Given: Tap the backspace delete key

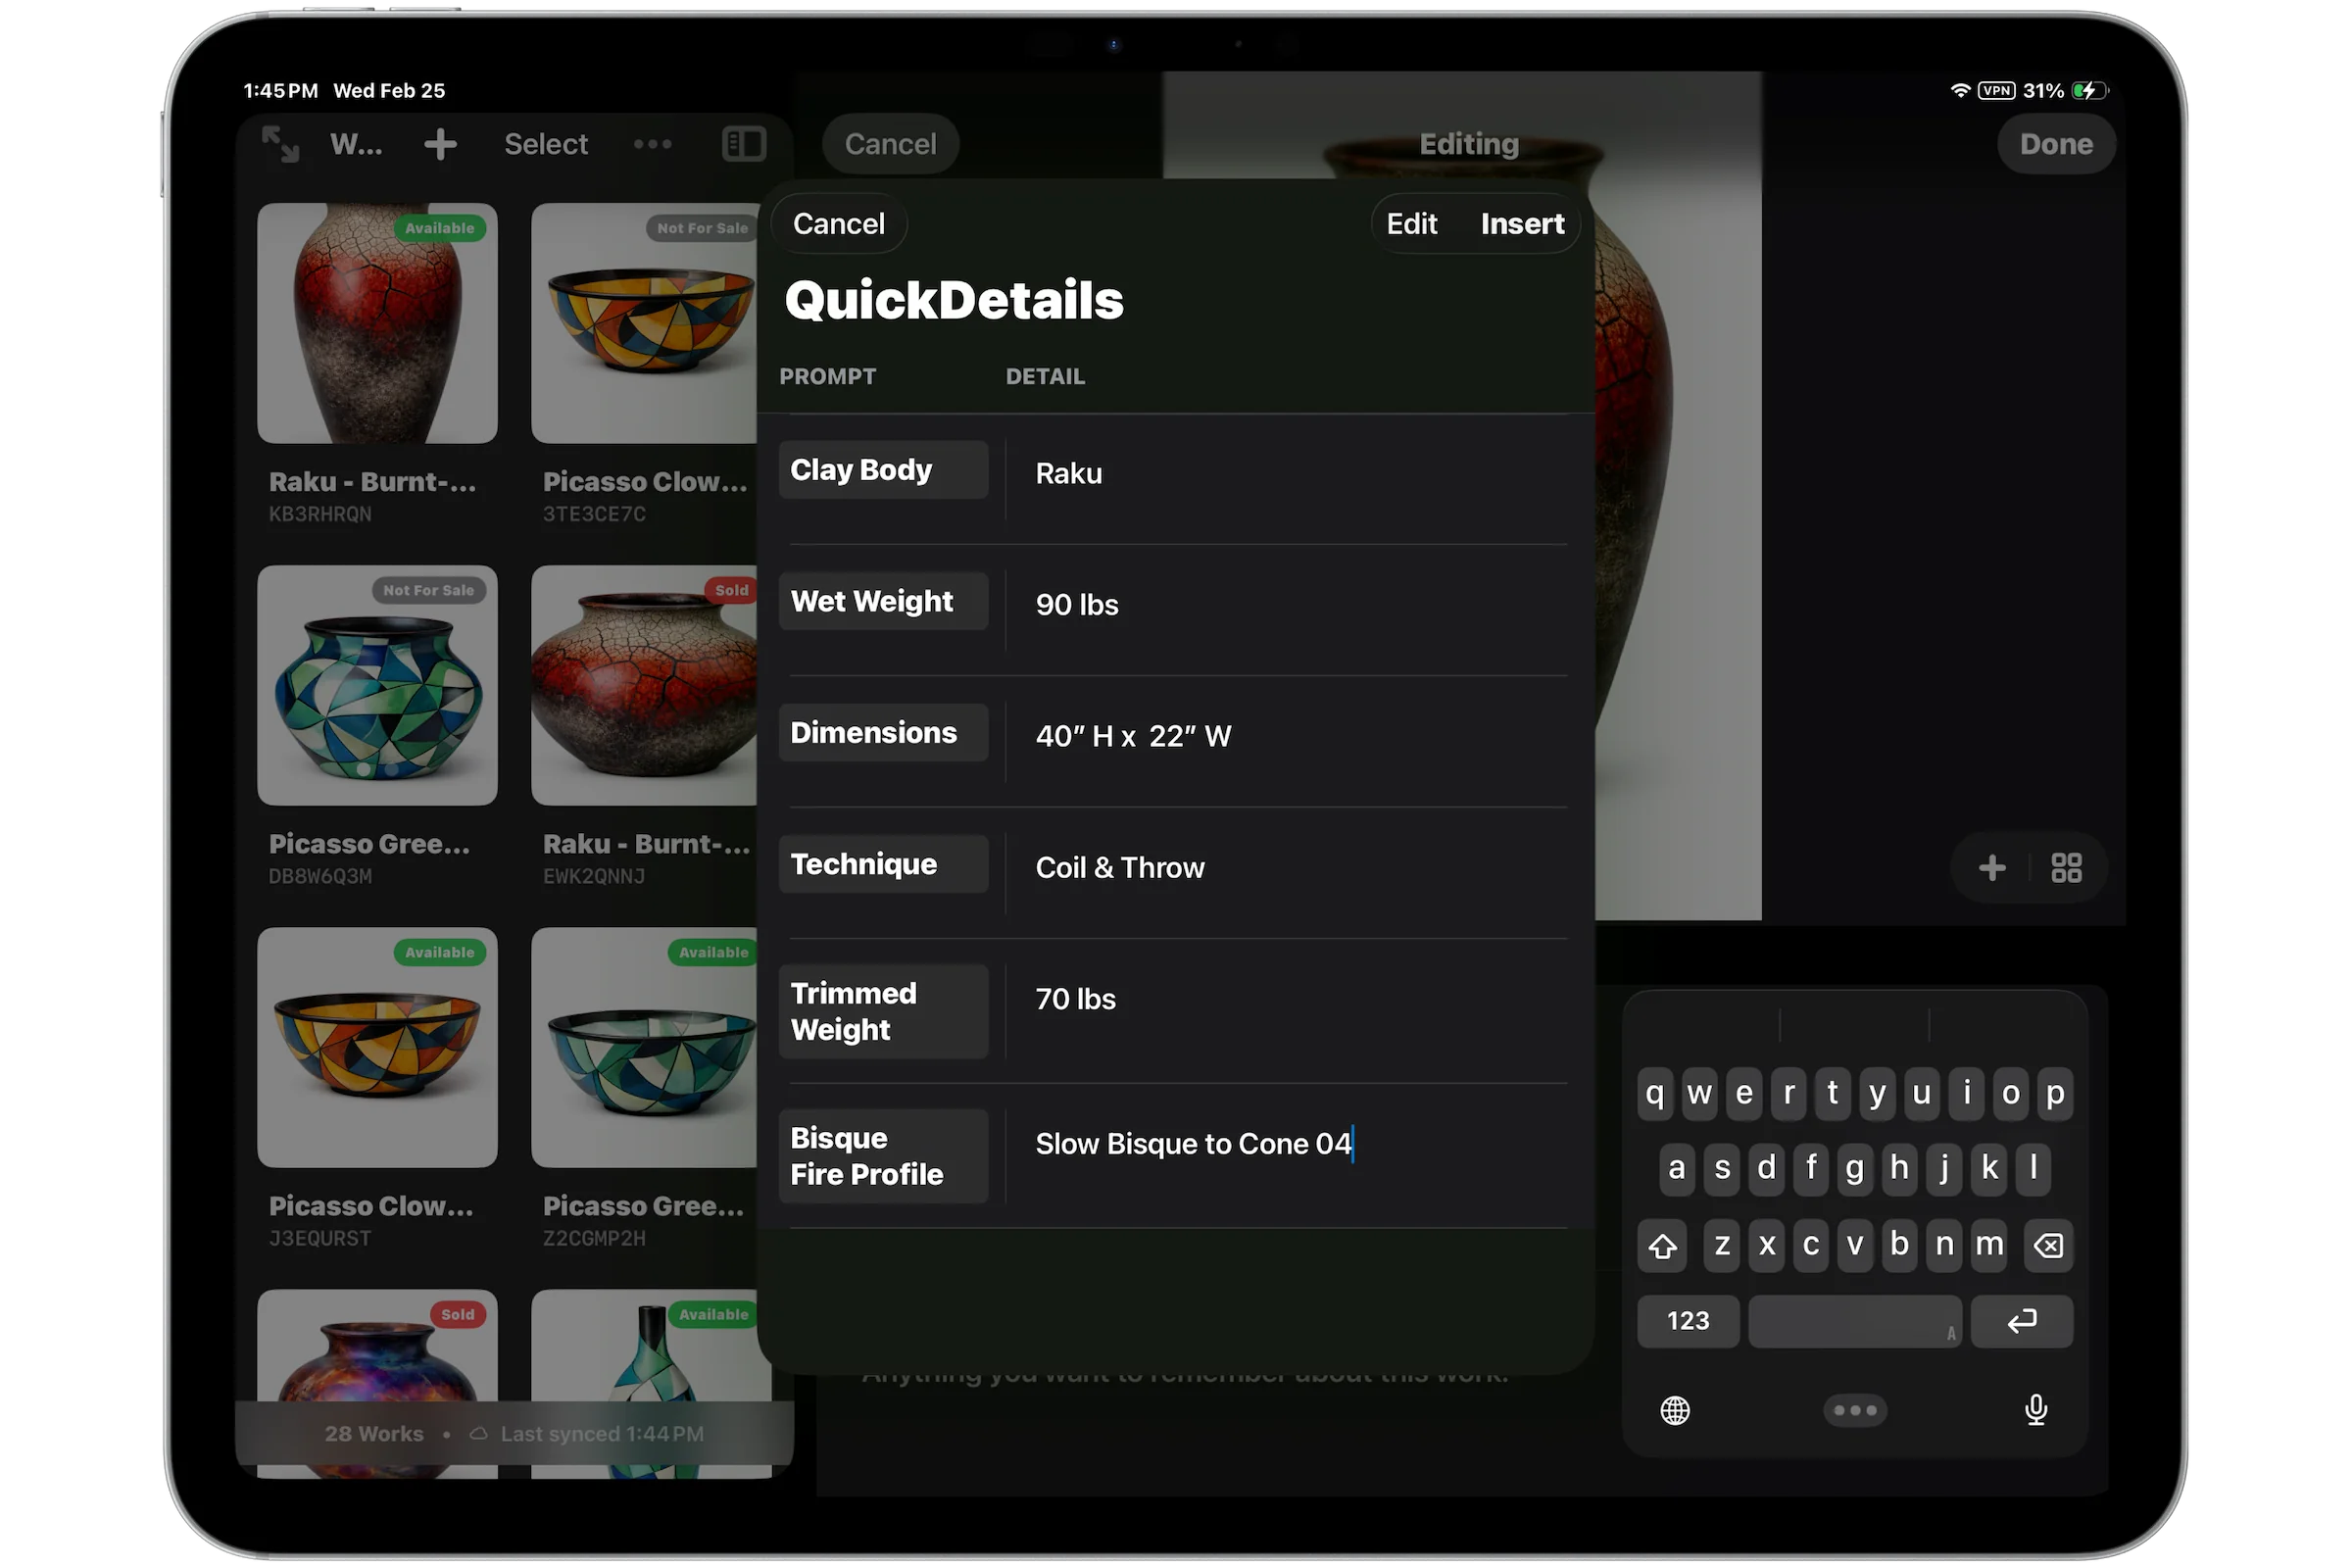Looking at the screenshot, I should click(x=2048, y=1246).
